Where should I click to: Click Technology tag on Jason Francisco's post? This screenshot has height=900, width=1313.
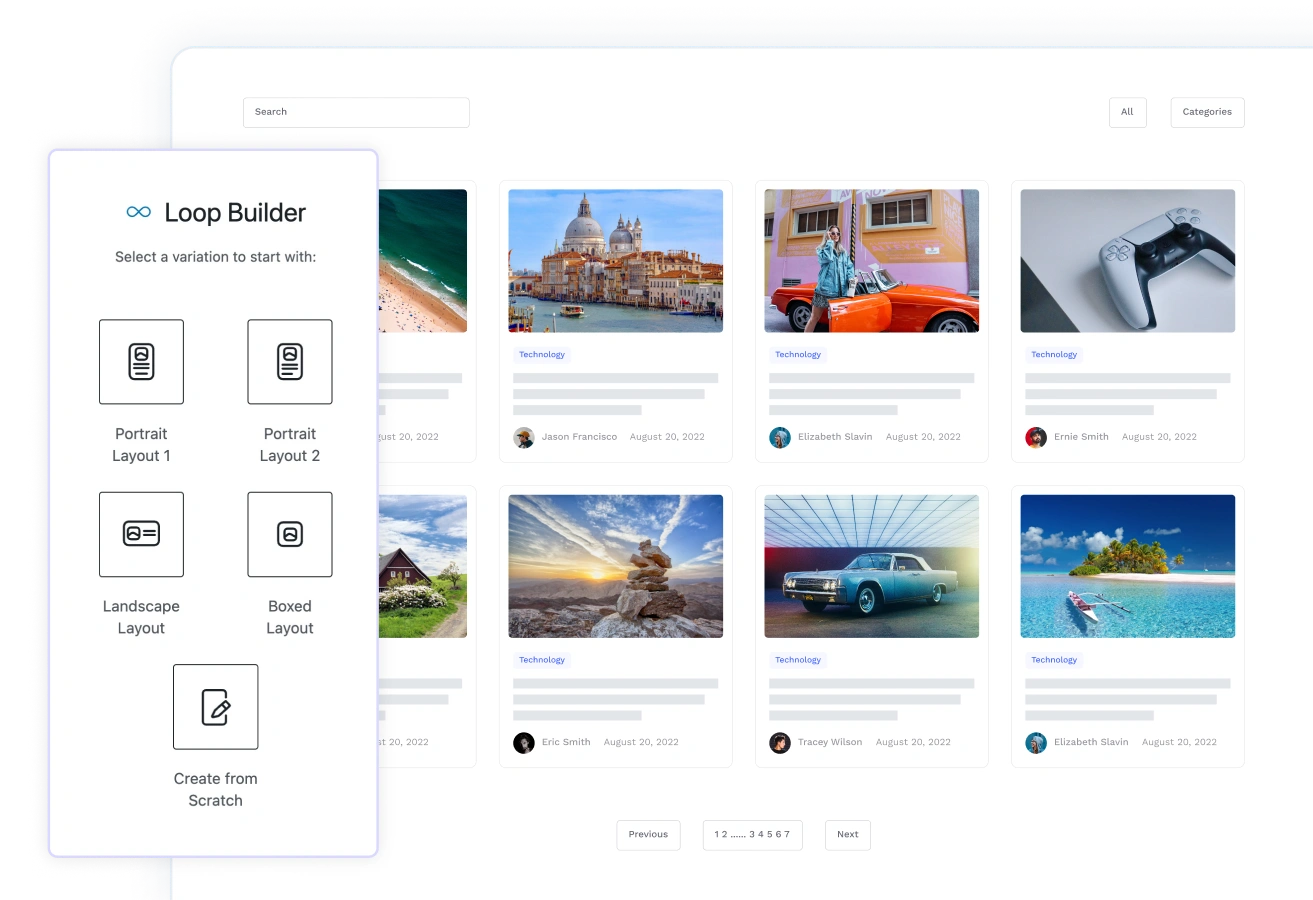coord(542,355)
